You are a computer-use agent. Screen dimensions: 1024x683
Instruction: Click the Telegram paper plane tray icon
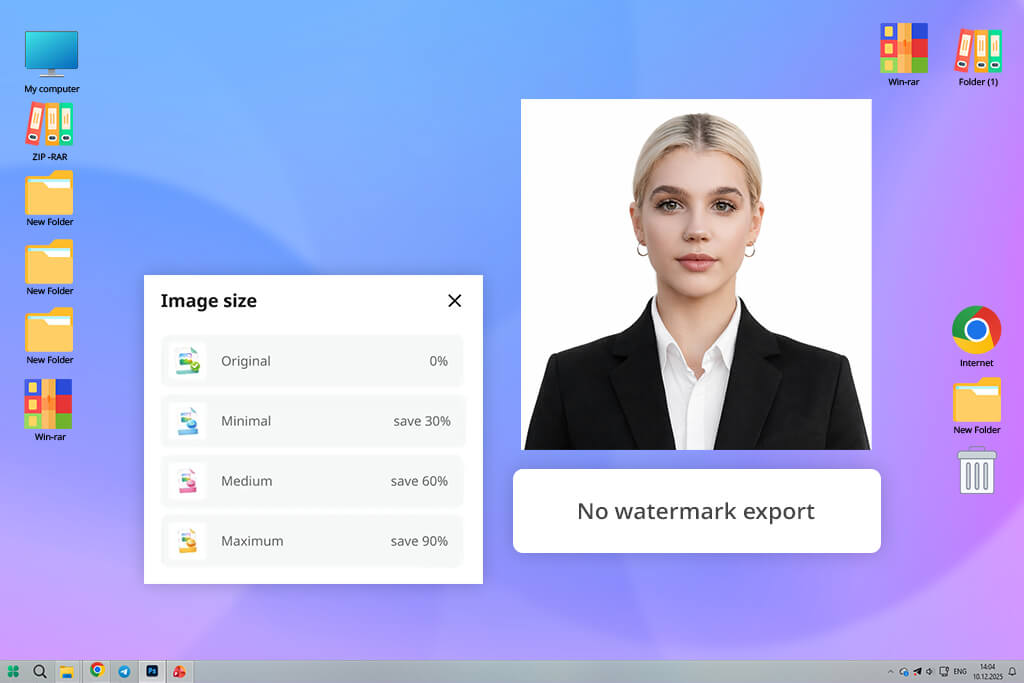click(917, 671)
